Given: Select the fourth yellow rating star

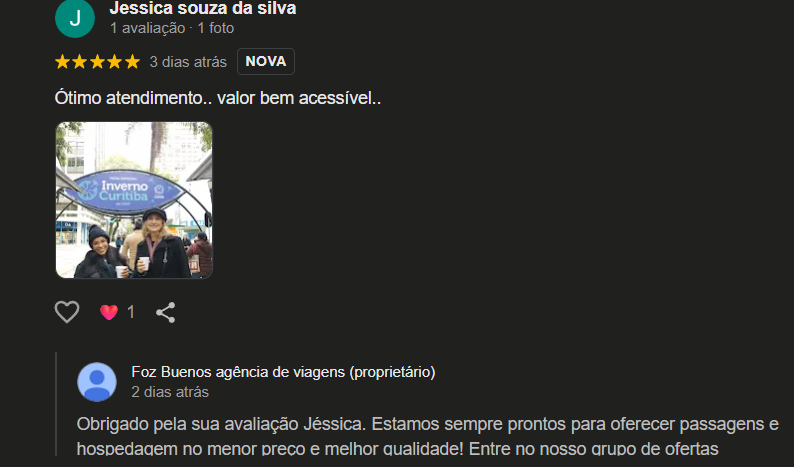Looking at the screenshot, I should [114, 62].
